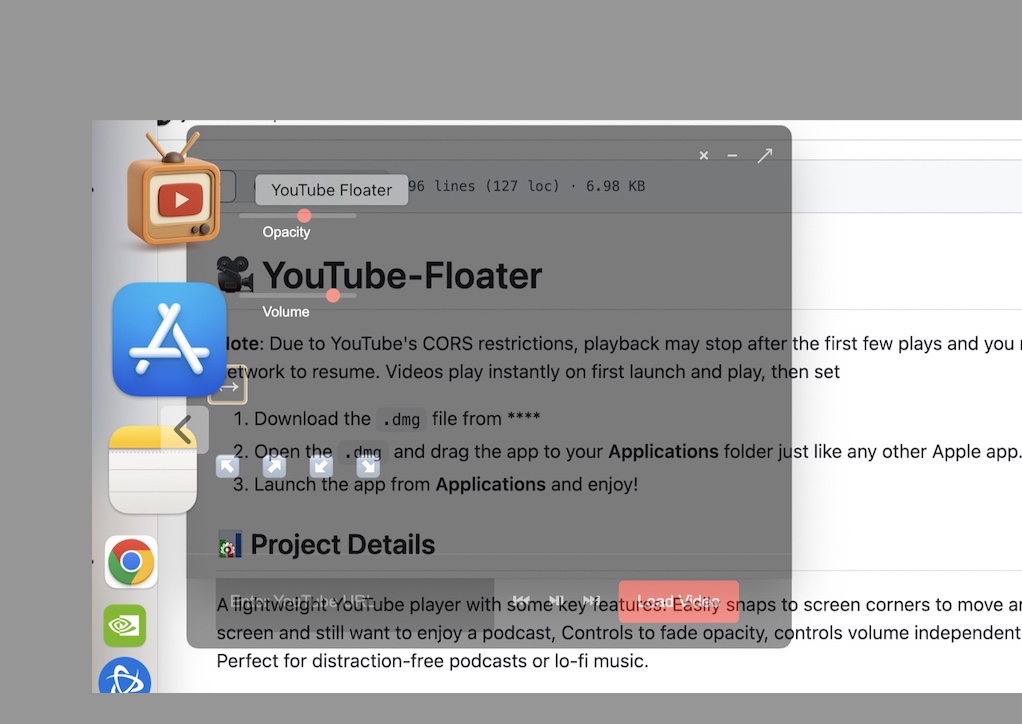This screenshot has width=1022, height=724.
Task: Adjust the Volume slider handle
Action: (x=333, y=295)
